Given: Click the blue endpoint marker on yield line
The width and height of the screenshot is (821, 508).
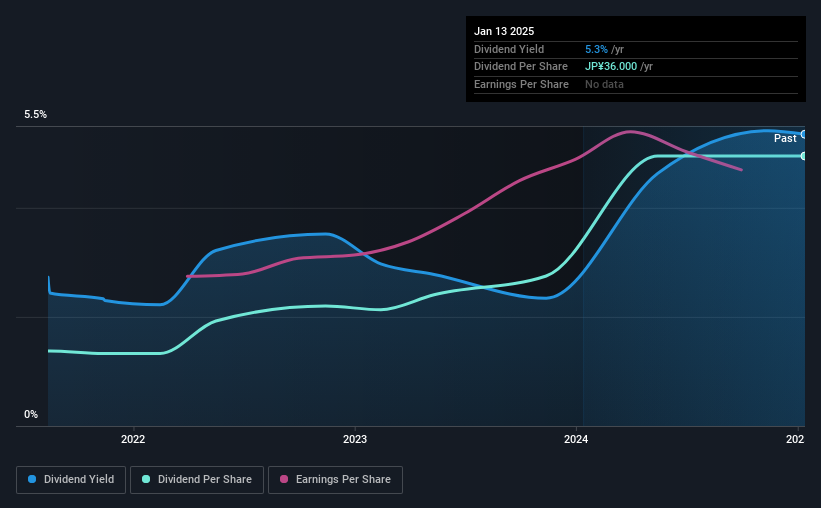Looking at the screenshot, I should [x=804, y=135].
